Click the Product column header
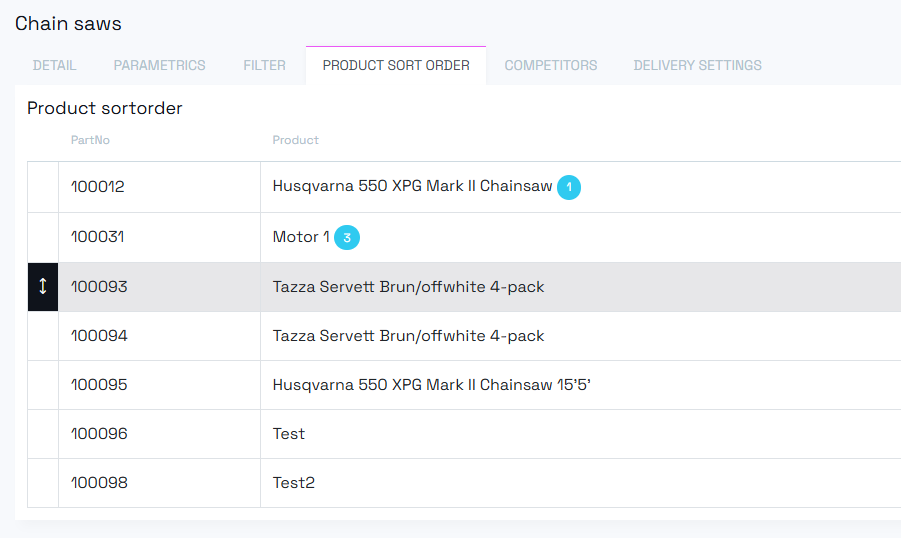901x538 pixels. (x=295, y=140)
